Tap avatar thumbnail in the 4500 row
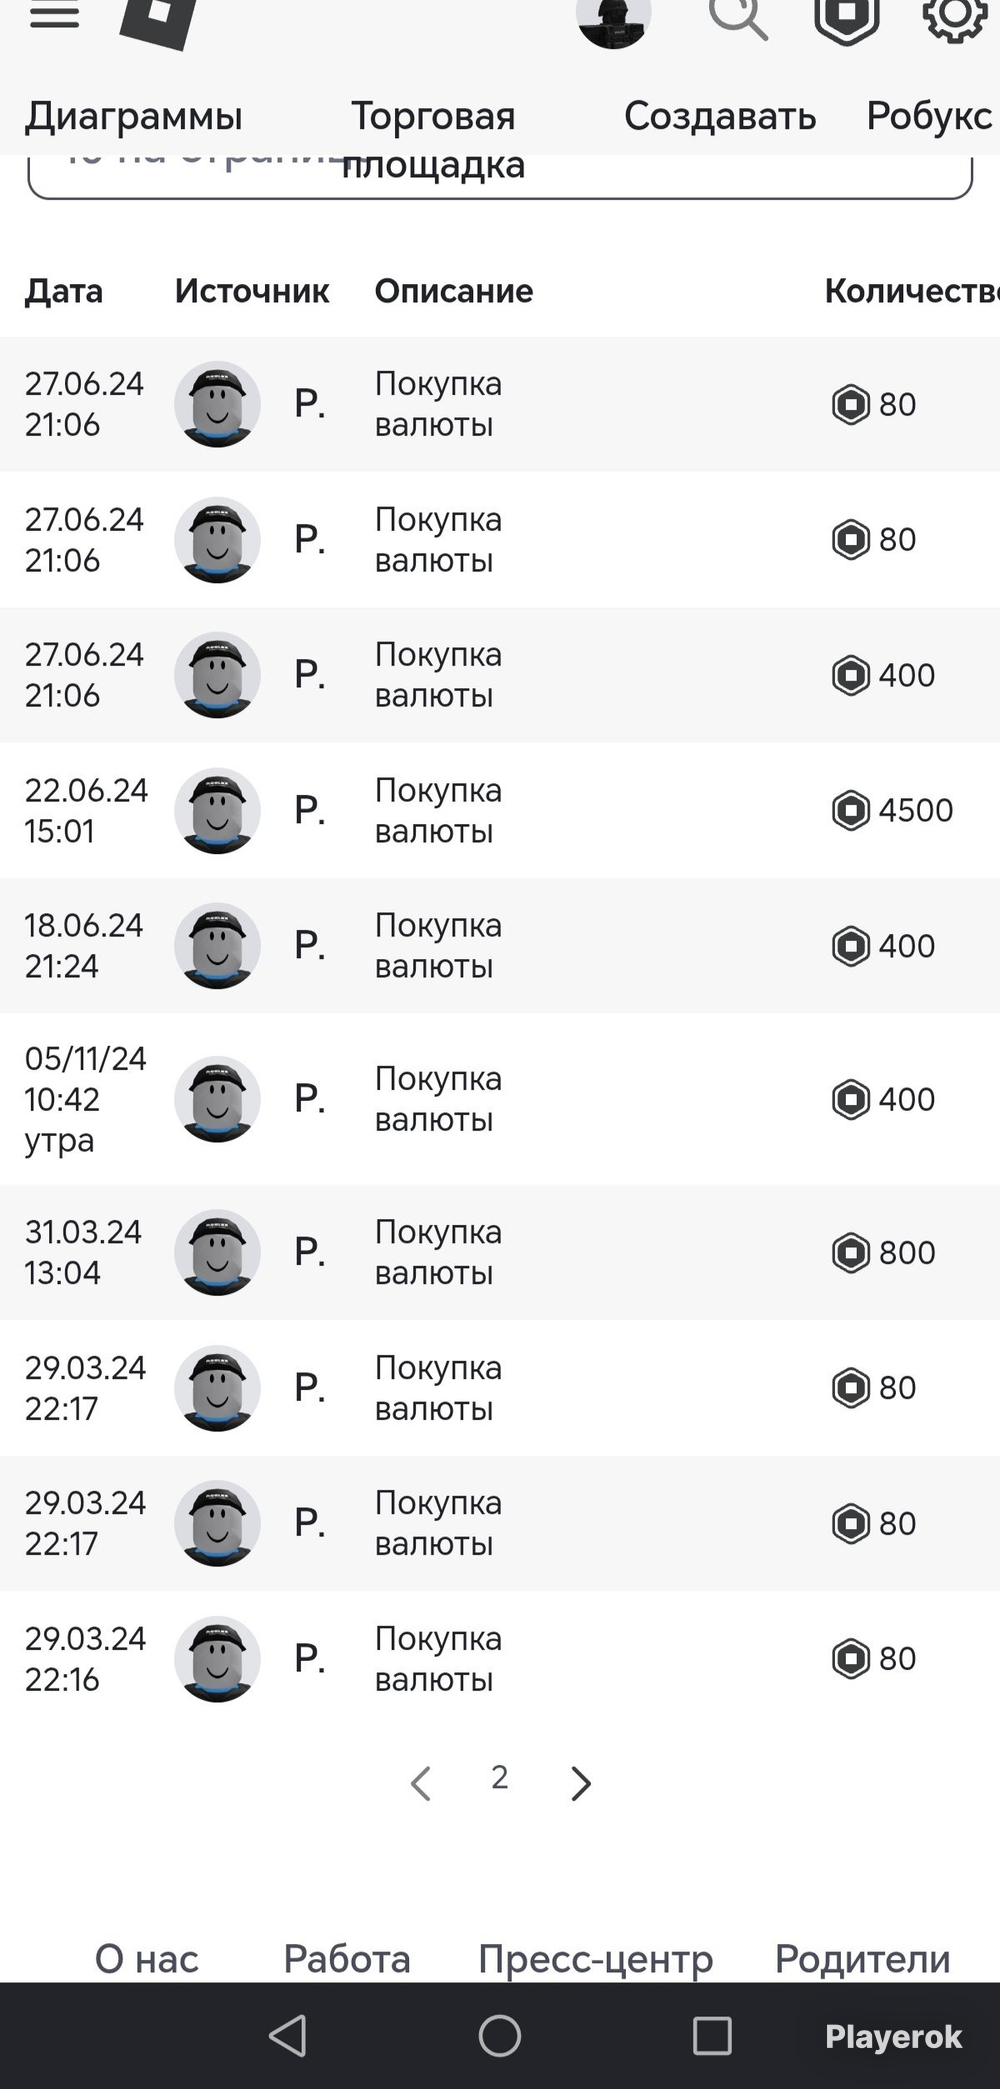1000x2089 pixels. 217,811
